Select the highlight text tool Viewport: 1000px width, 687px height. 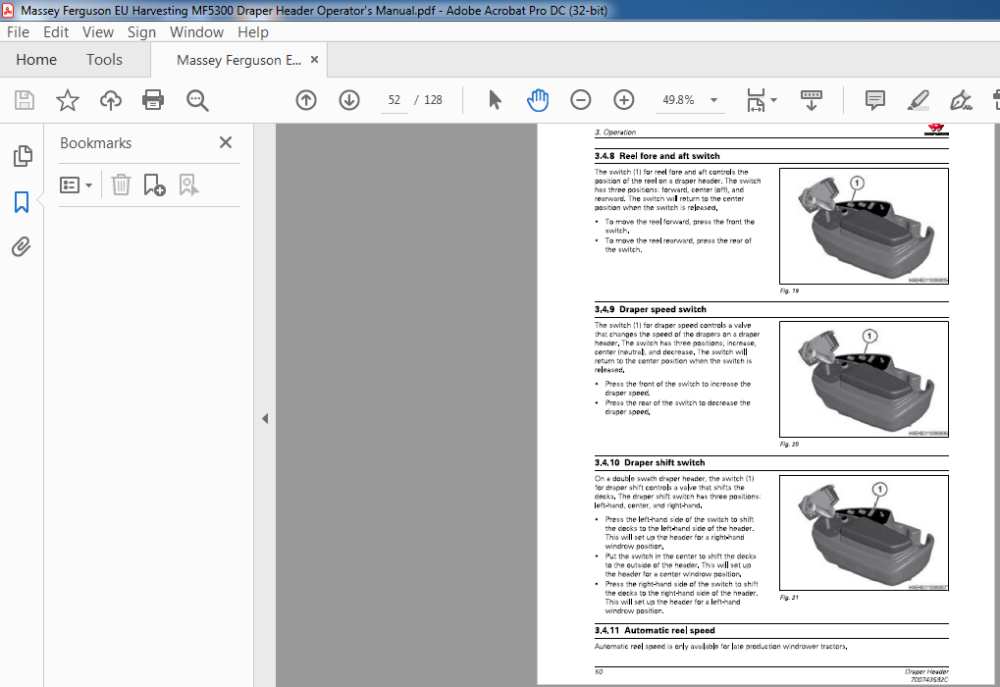tap(918, 100)
